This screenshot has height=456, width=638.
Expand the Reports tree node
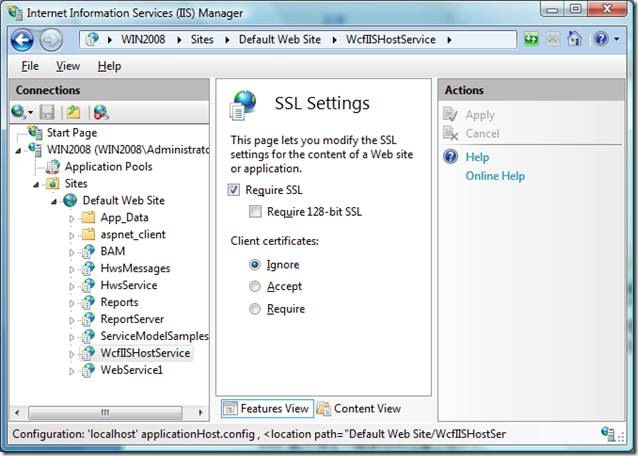[x=72, y=303]
